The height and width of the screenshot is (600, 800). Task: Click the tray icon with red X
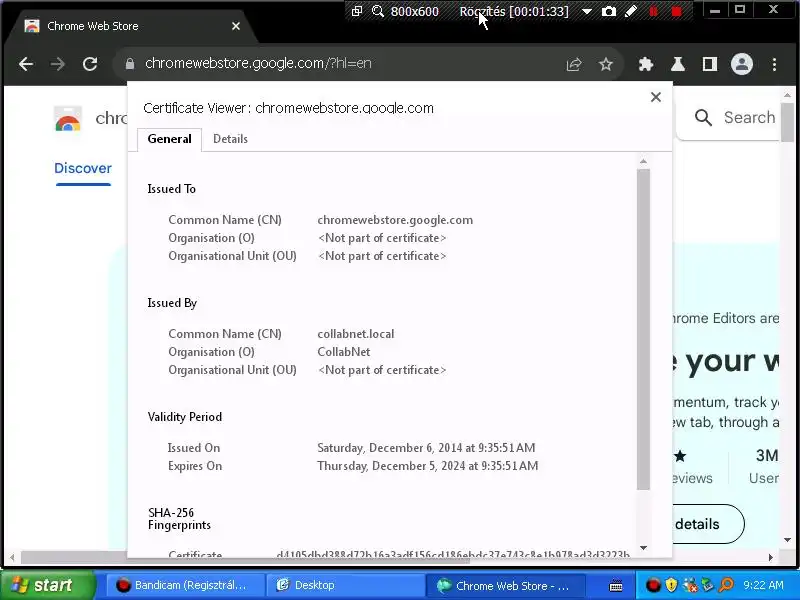coord(690,585)
